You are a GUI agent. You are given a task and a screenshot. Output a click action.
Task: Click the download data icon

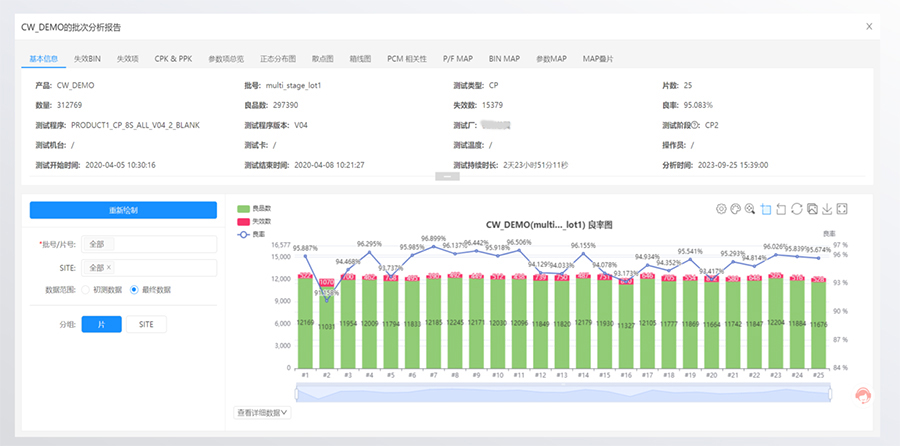[x=827, y=209]
